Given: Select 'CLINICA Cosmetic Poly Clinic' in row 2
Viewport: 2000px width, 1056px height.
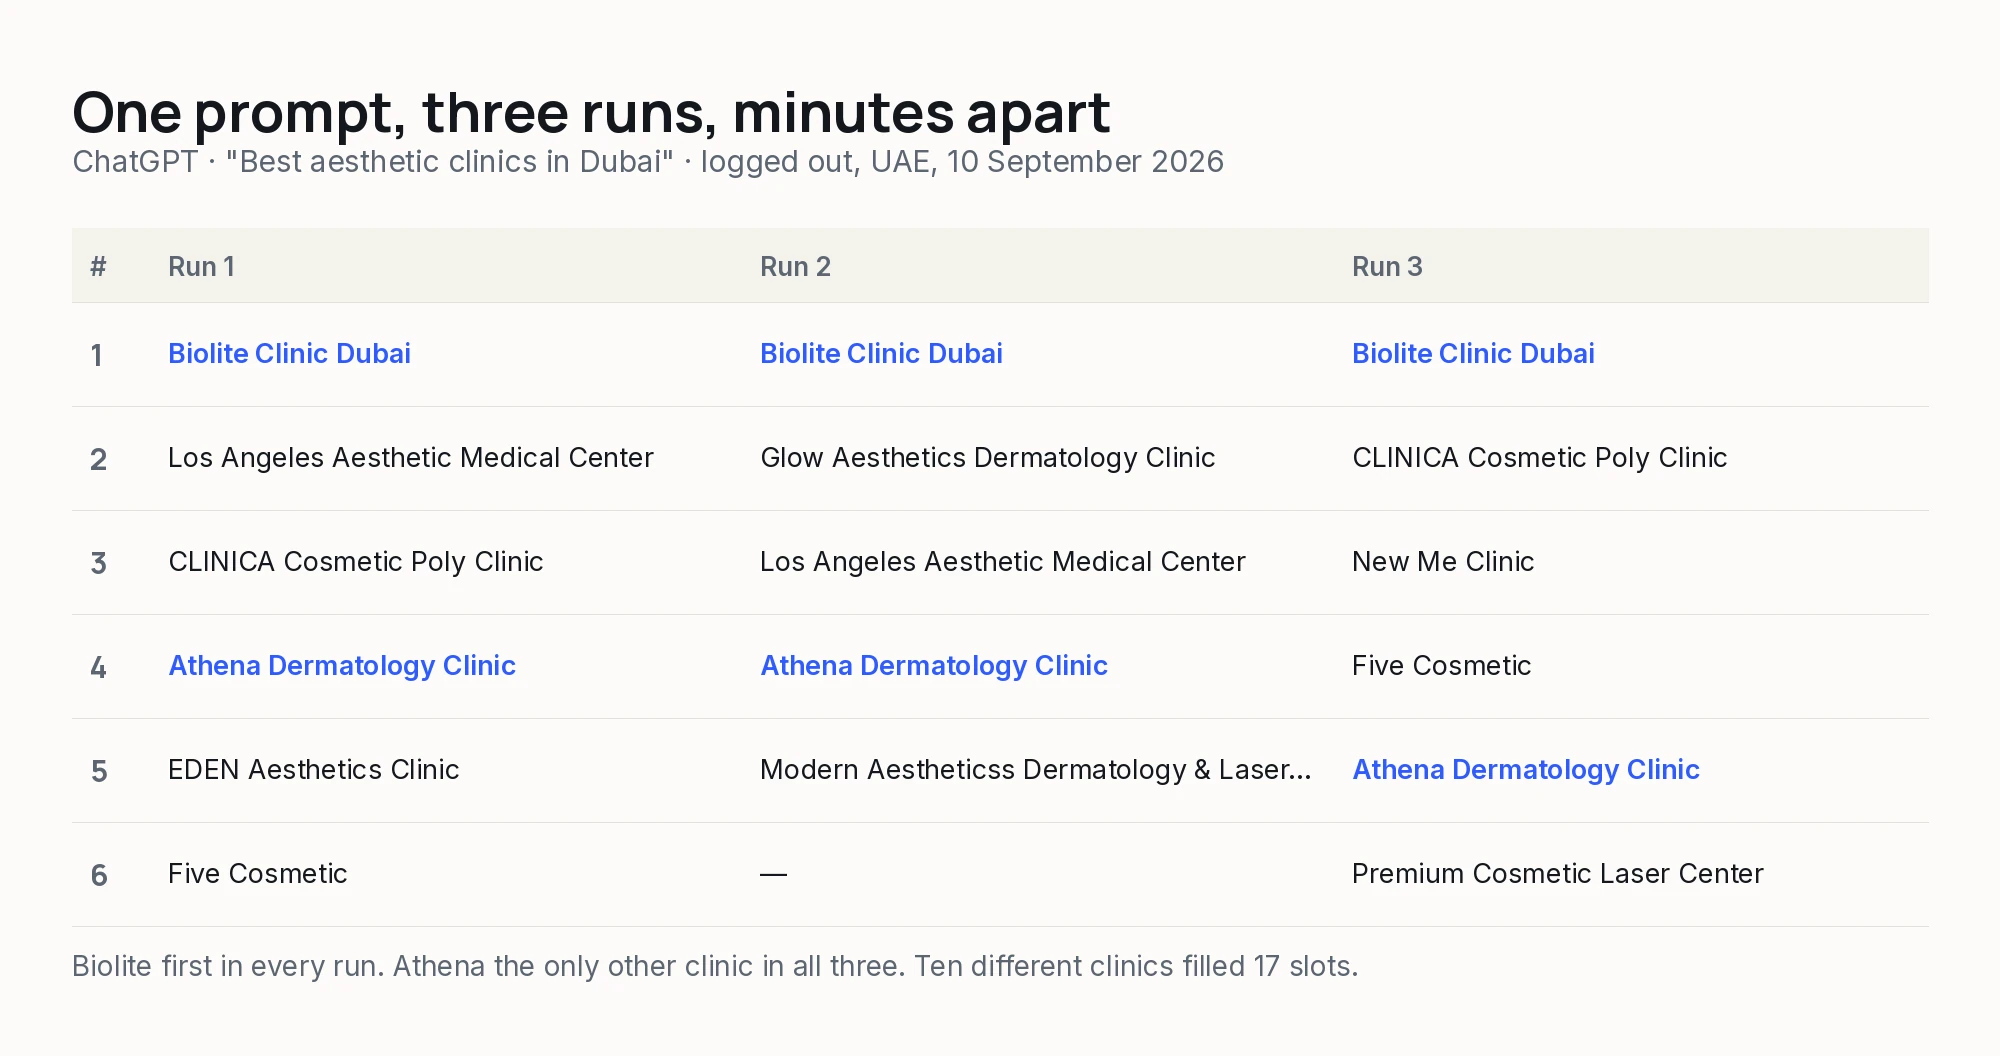Looking at the screenshot, I should [1539, 457].
